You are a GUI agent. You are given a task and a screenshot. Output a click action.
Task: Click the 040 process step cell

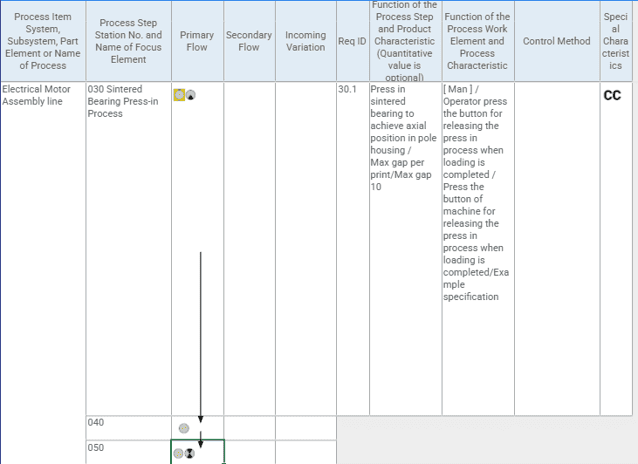point(129,428)
